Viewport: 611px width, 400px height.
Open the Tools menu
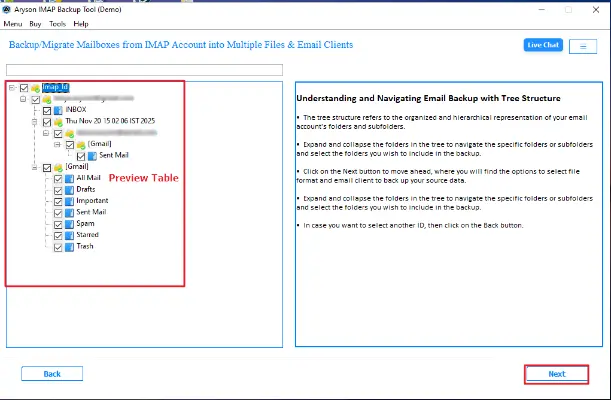(57, 24)
